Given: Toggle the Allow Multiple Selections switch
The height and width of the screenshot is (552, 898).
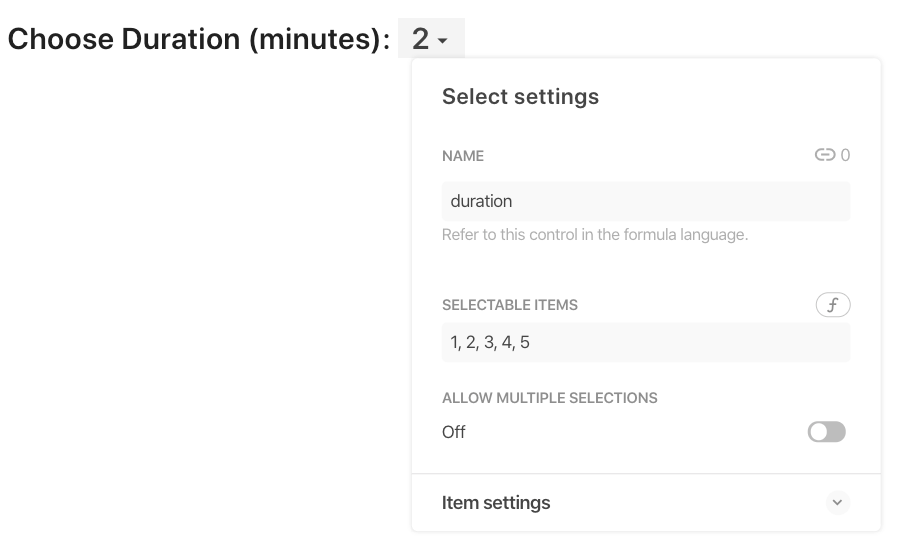Looking at the screenshot, I should point(827,432).
